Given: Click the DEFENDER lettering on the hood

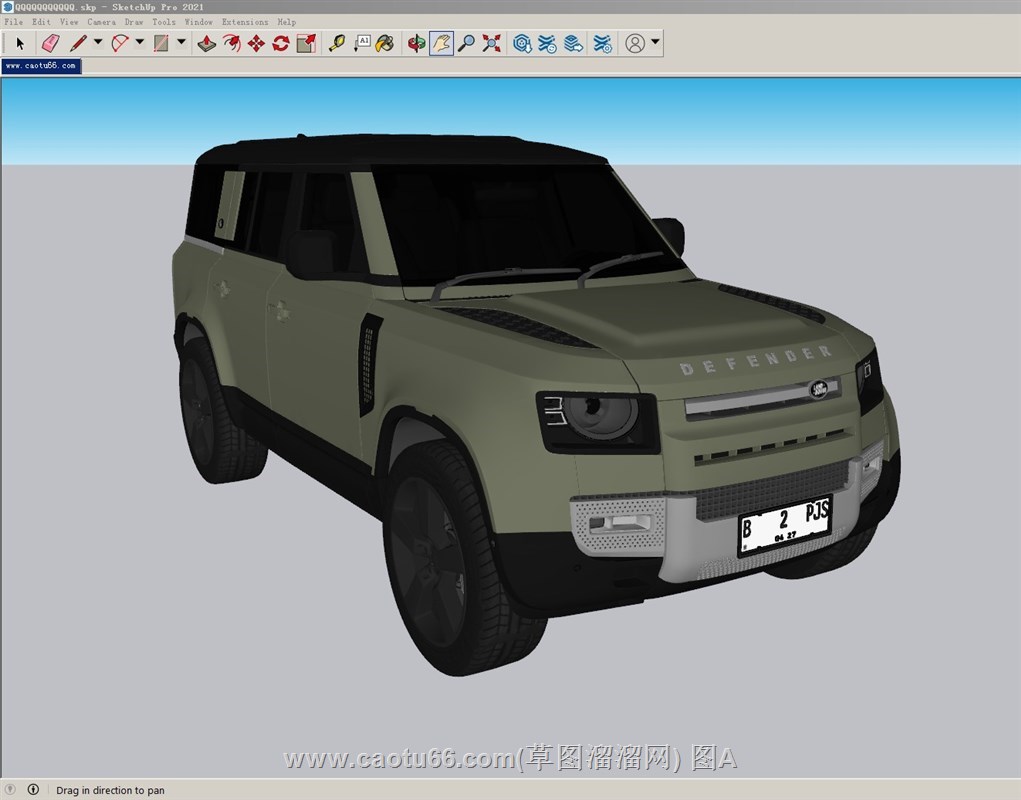Looking at the screenshot, I should 755,361.
